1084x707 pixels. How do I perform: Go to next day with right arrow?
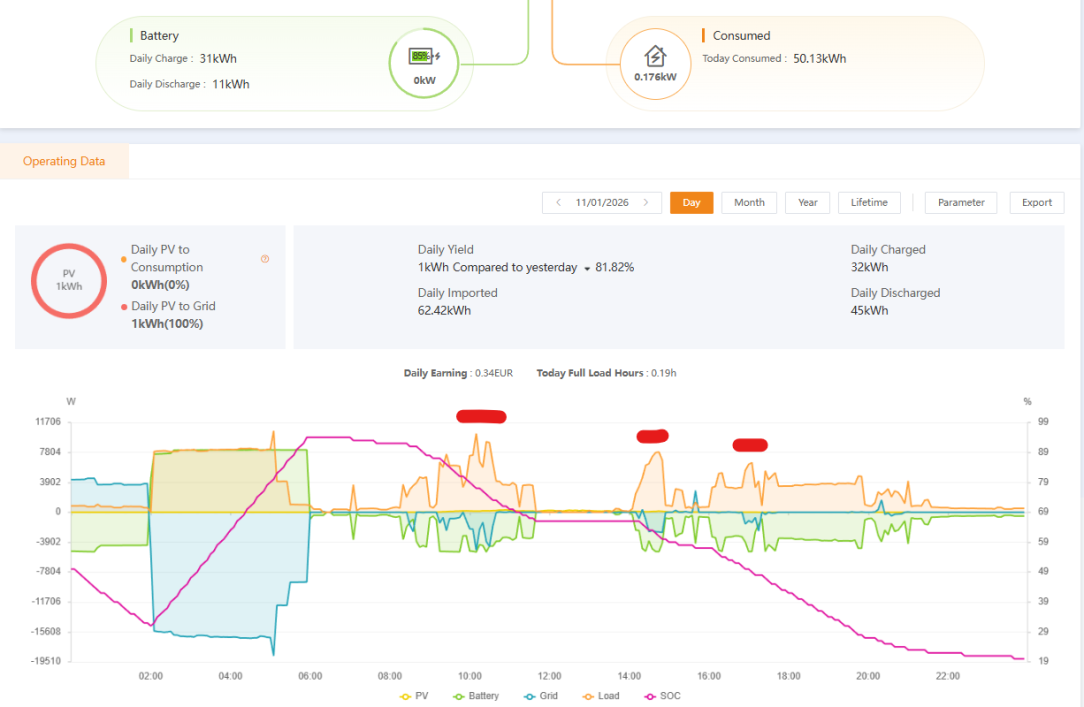tap(646, 202)
